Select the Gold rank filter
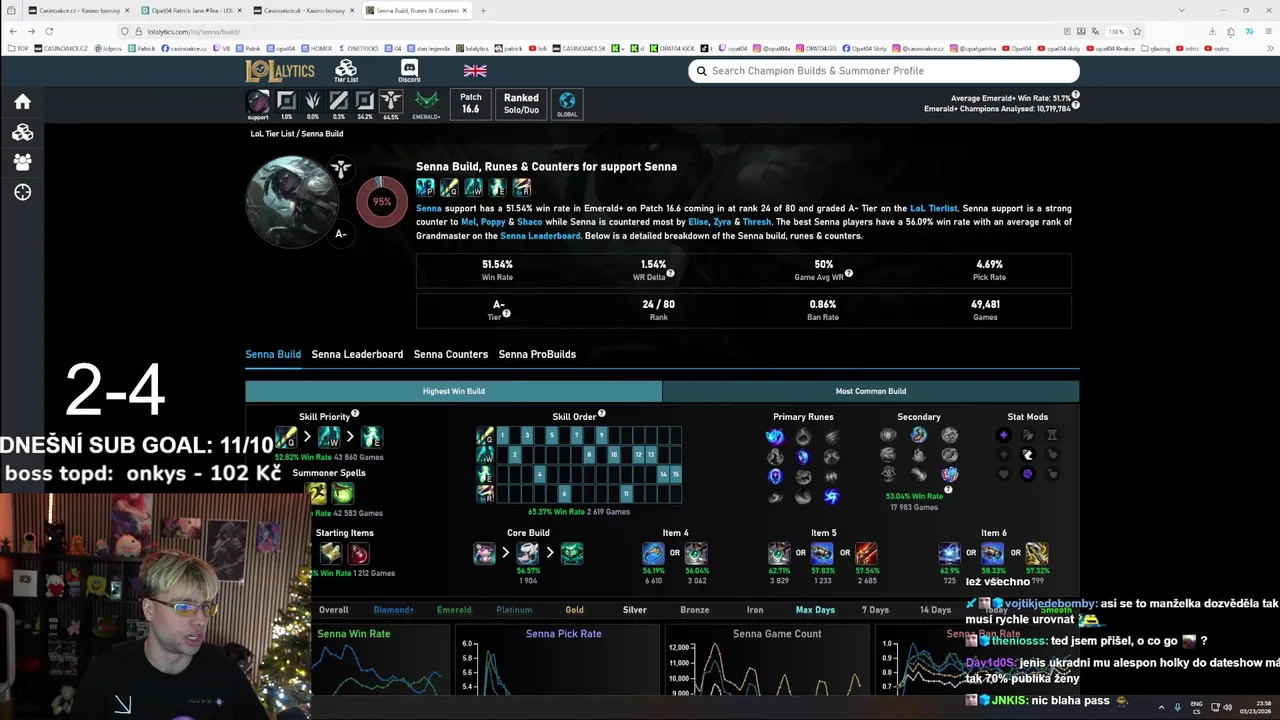The image size is (1280, 720). (574, 610)
